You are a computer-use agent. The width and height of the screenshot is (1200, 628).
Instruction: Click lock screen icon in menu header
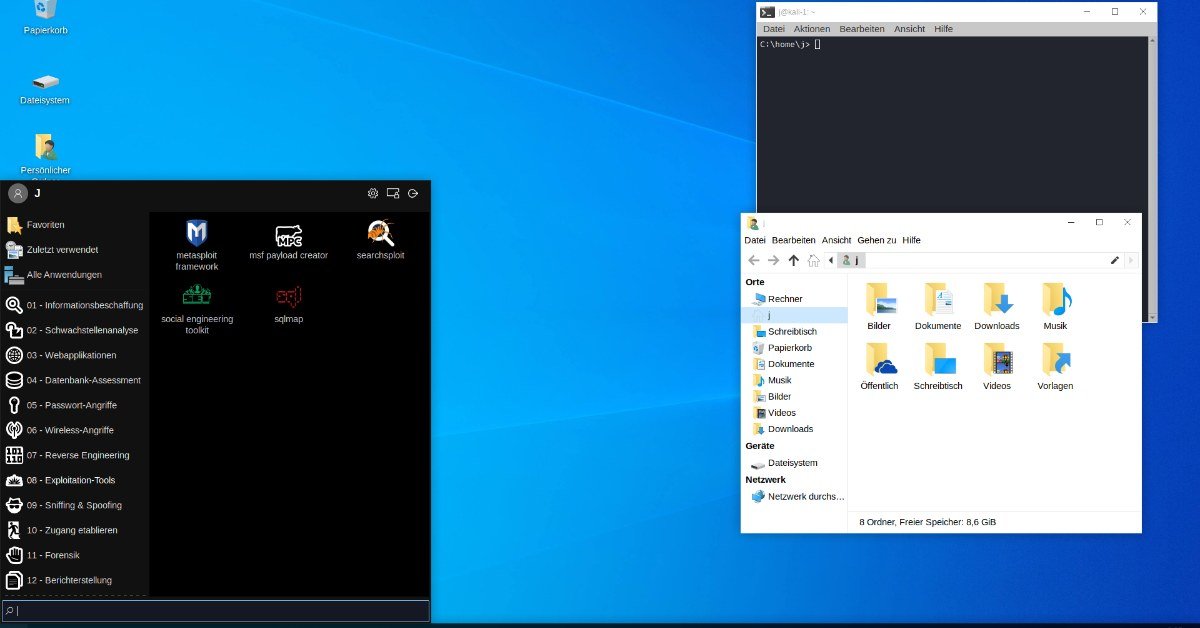[393, 193]
